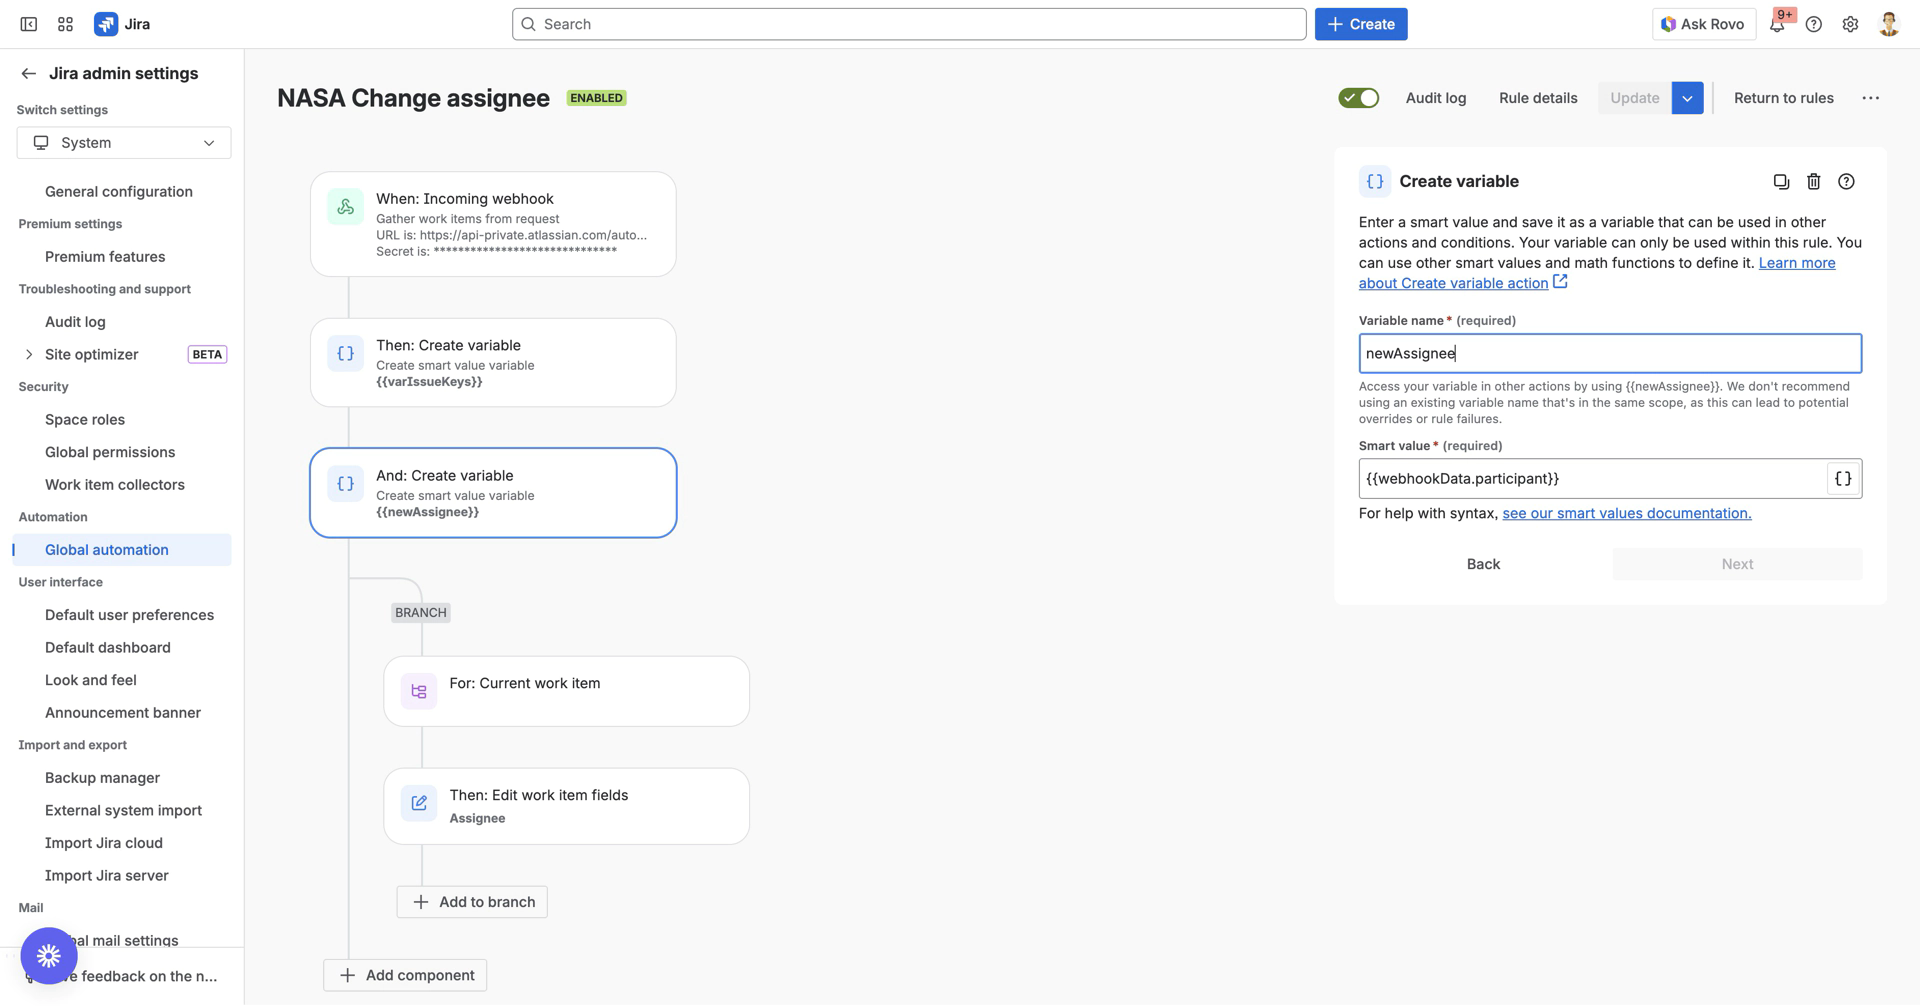This screenshot has width=1920, height=1006.
Task: Switch to the Audit log tab
Action: click(x=1436, y=97)
